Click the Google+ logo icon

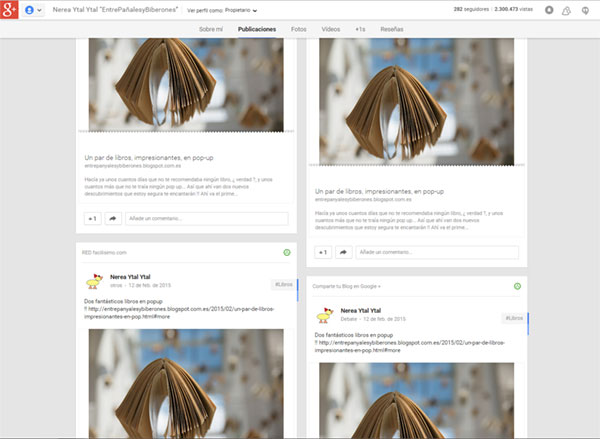point(9,10)
